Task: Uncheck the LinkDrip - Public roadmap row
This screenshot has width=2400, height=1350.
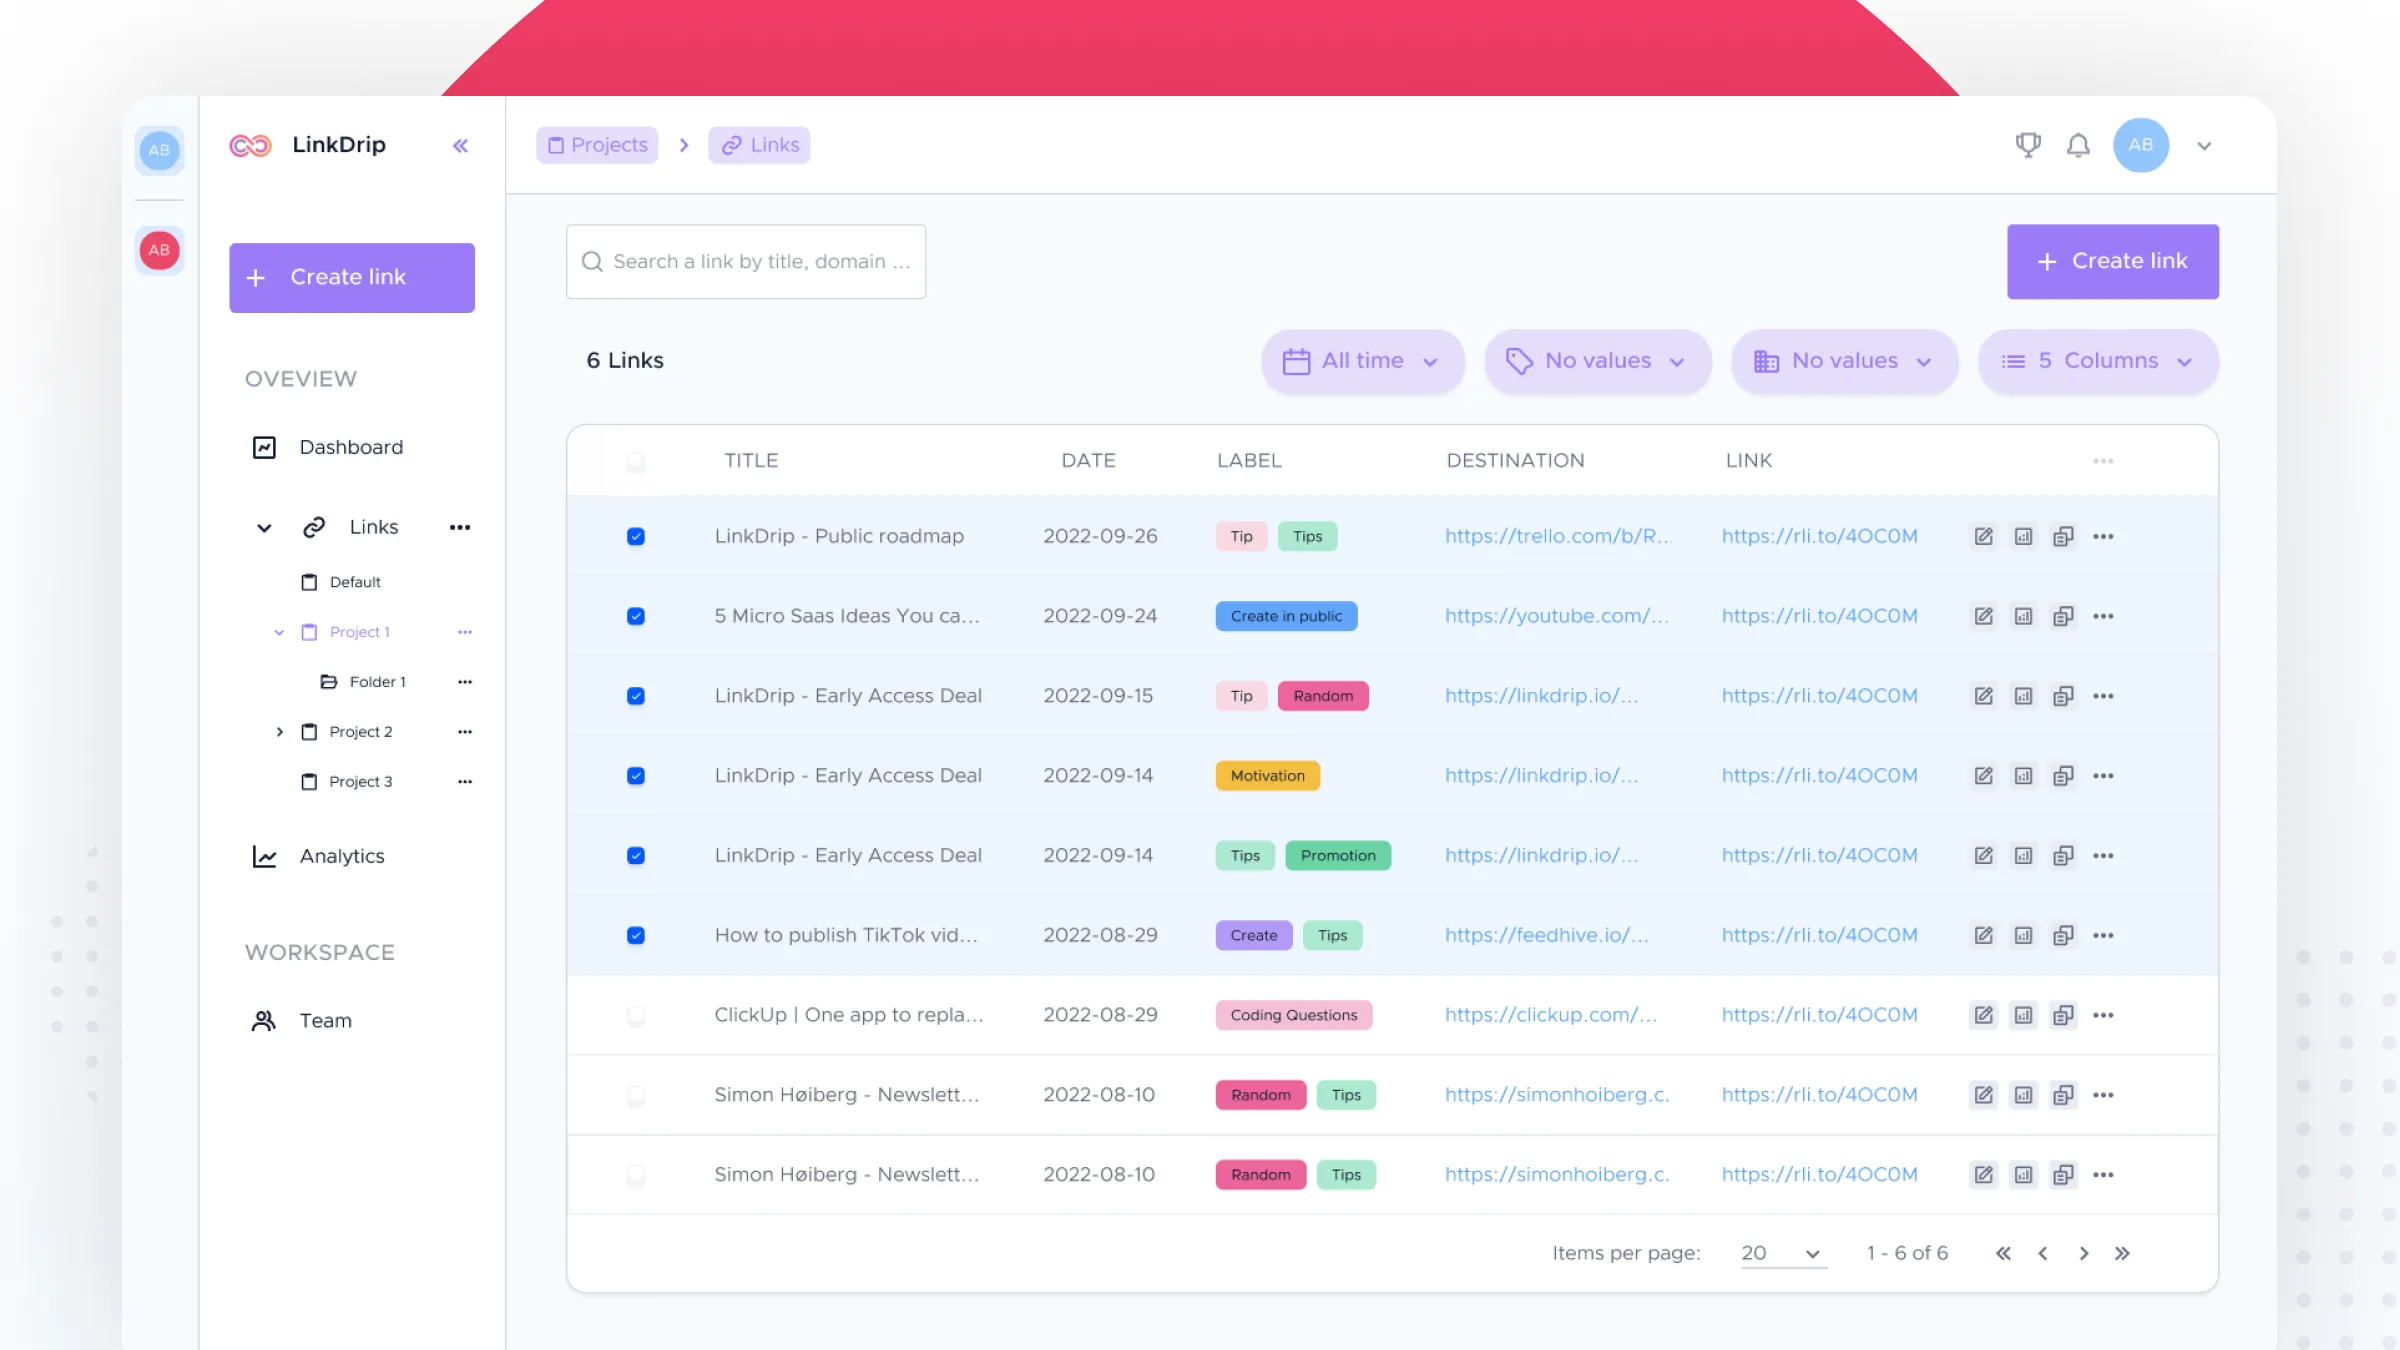Action: [x=635, y=537]
